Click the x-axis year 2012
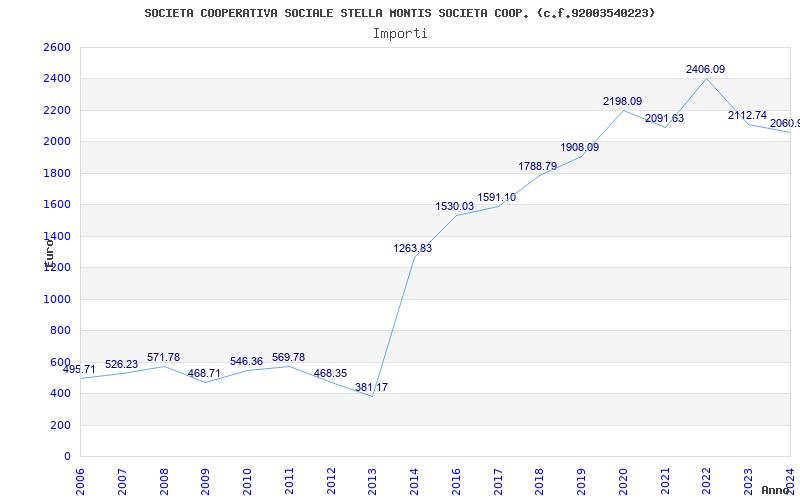The width and height of the screenshot is (800, 500). pyautogui.click(x=331, y=482)
